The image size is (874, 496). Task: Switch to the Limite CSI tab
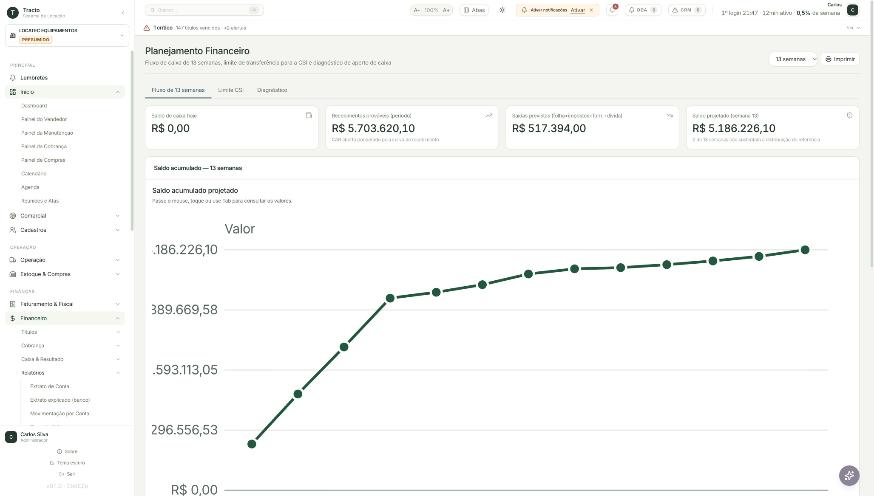(x=230, y=90)
